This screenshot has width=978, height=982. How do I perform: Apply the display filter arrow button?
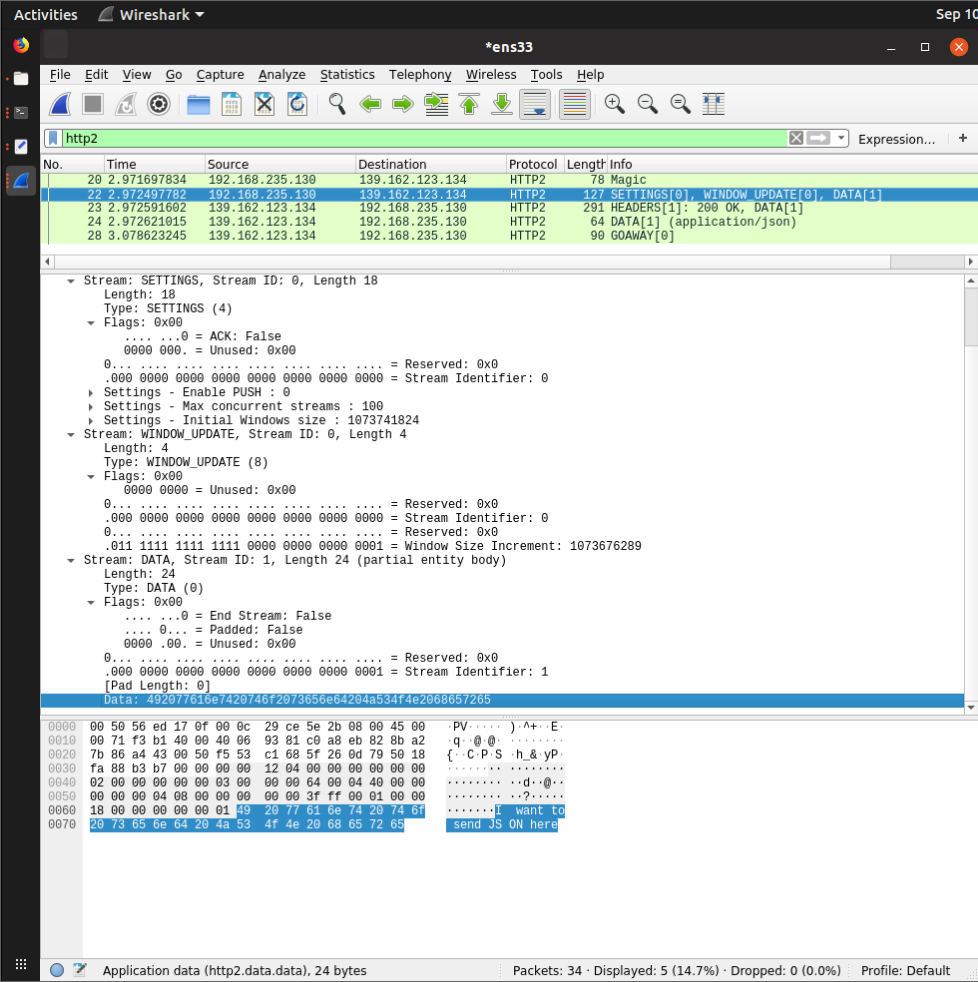pyautogui.click(x=818, y=138)
